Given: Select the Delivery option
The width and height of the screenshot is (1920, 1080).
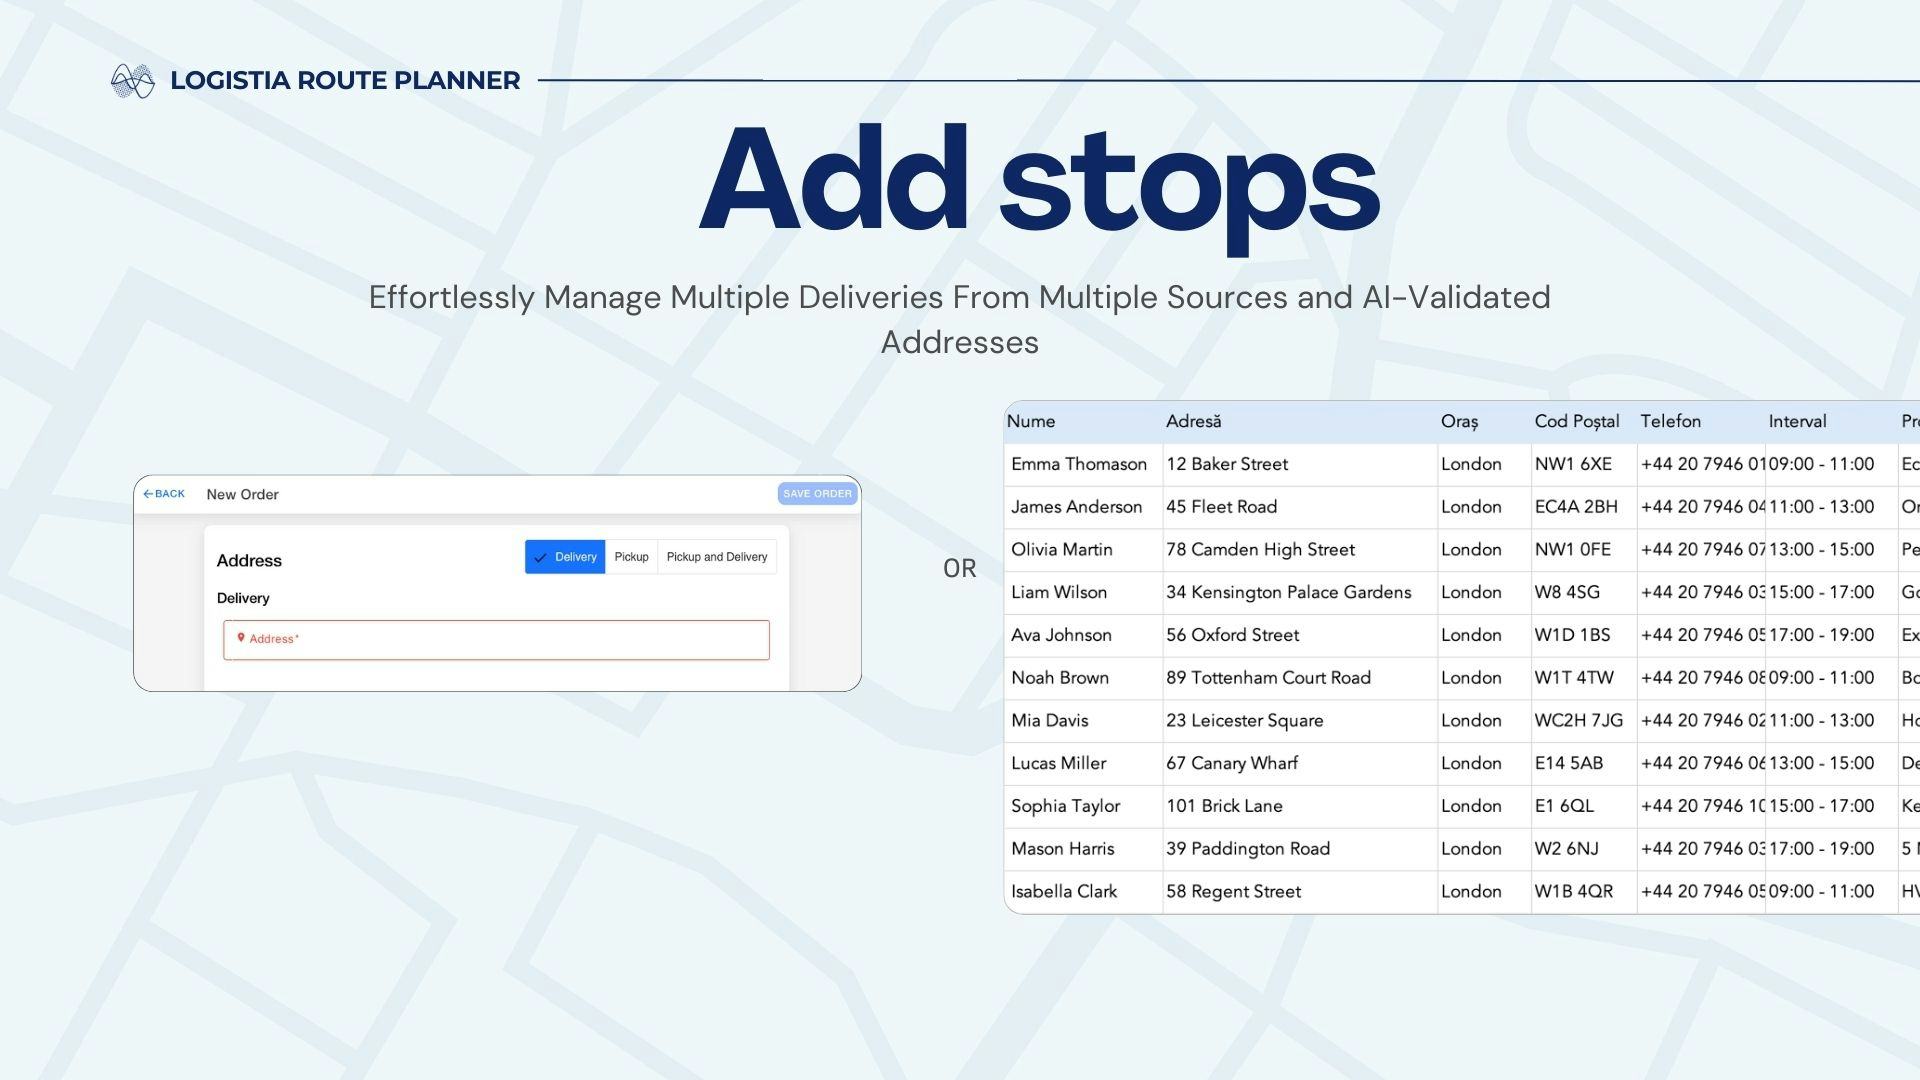Looking at the screenshot, I should pyautogui.click(x=565, y=557).
